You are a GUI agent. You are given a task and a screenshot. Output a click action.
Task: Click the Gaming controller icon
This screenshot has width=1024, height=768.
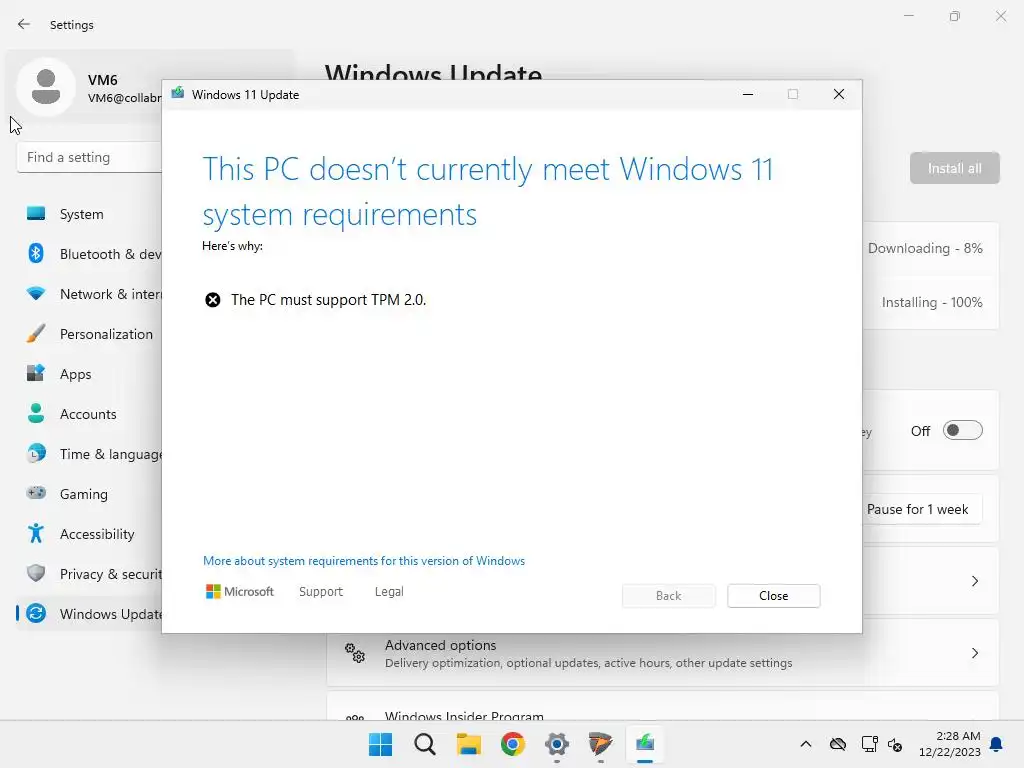[36, 493]
